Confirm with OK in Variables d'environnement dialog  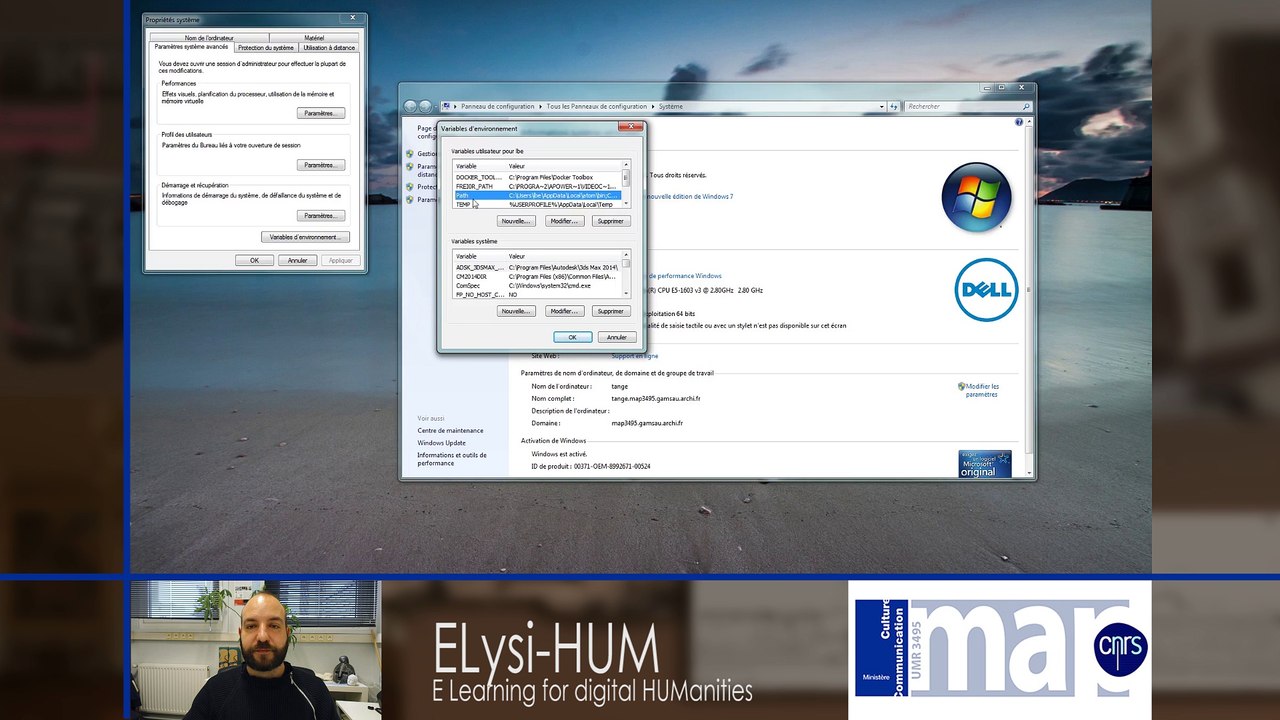[573, 337]
